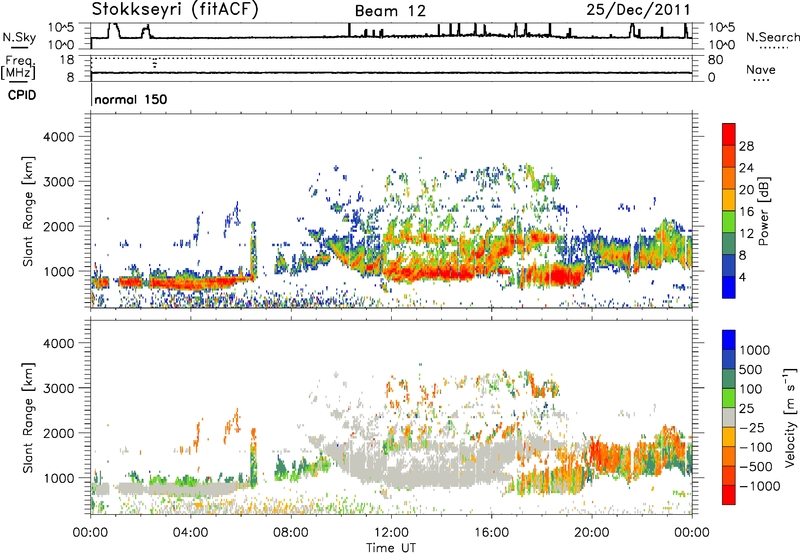800x554 pixels.
Task: Click the 16:00 time tick label
Action: point(491,533)
